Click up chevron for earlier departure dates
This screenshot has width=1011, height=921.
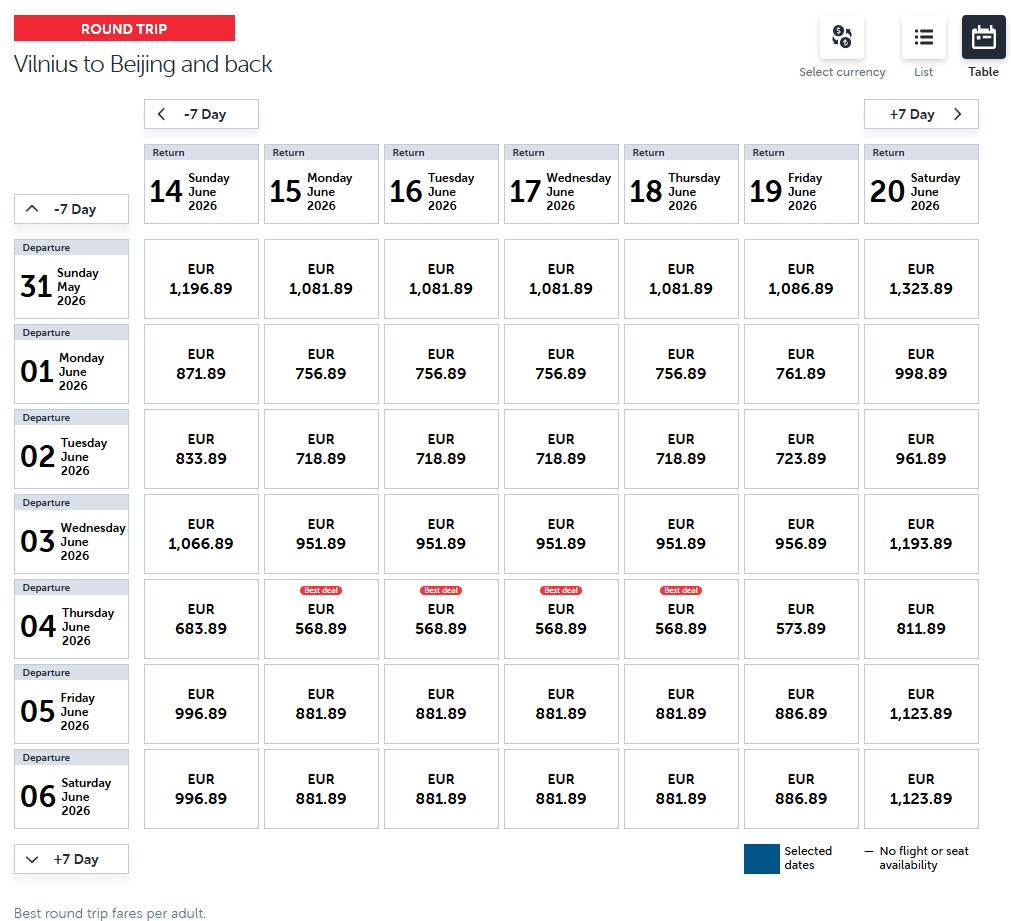click(32, 209)
